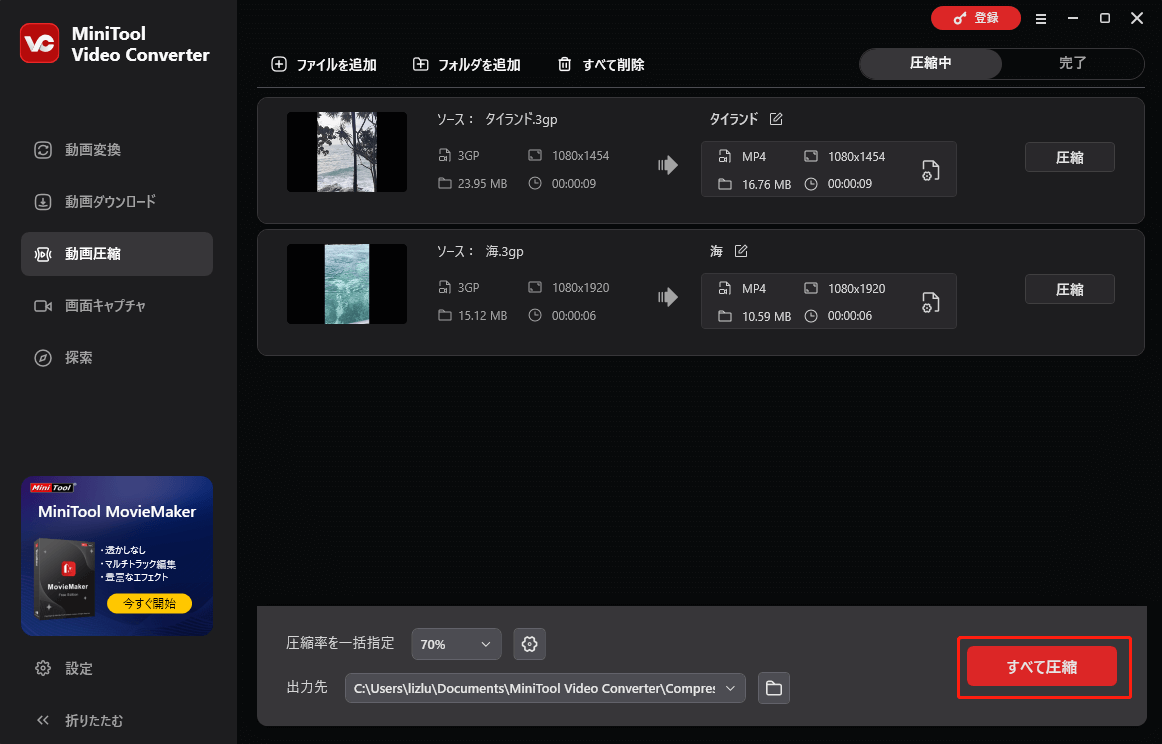
Task: Click the folder-plus icon of フォルダを追加
Action: tap(420, 64)
